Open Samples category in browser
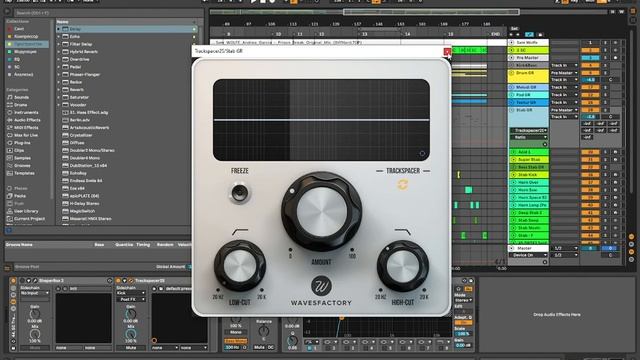 click(22, 158)
